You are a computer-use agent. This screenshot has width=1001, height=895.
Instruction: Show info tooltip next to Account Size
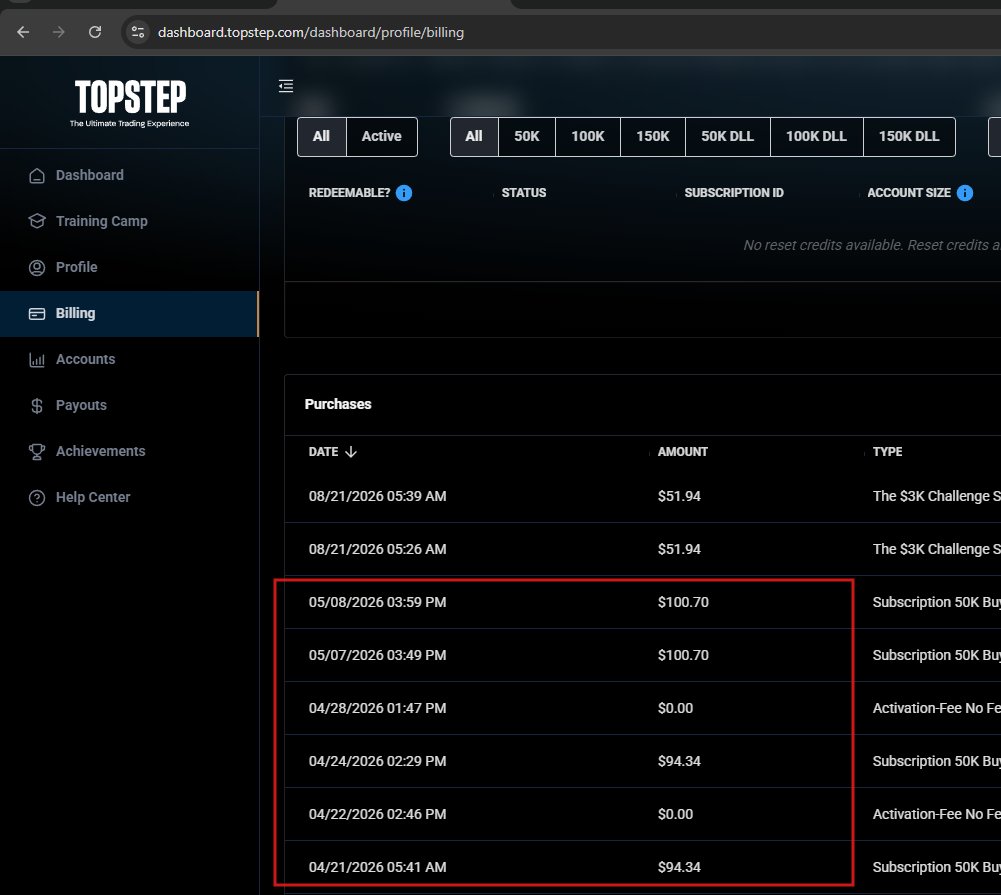[965, 193]
